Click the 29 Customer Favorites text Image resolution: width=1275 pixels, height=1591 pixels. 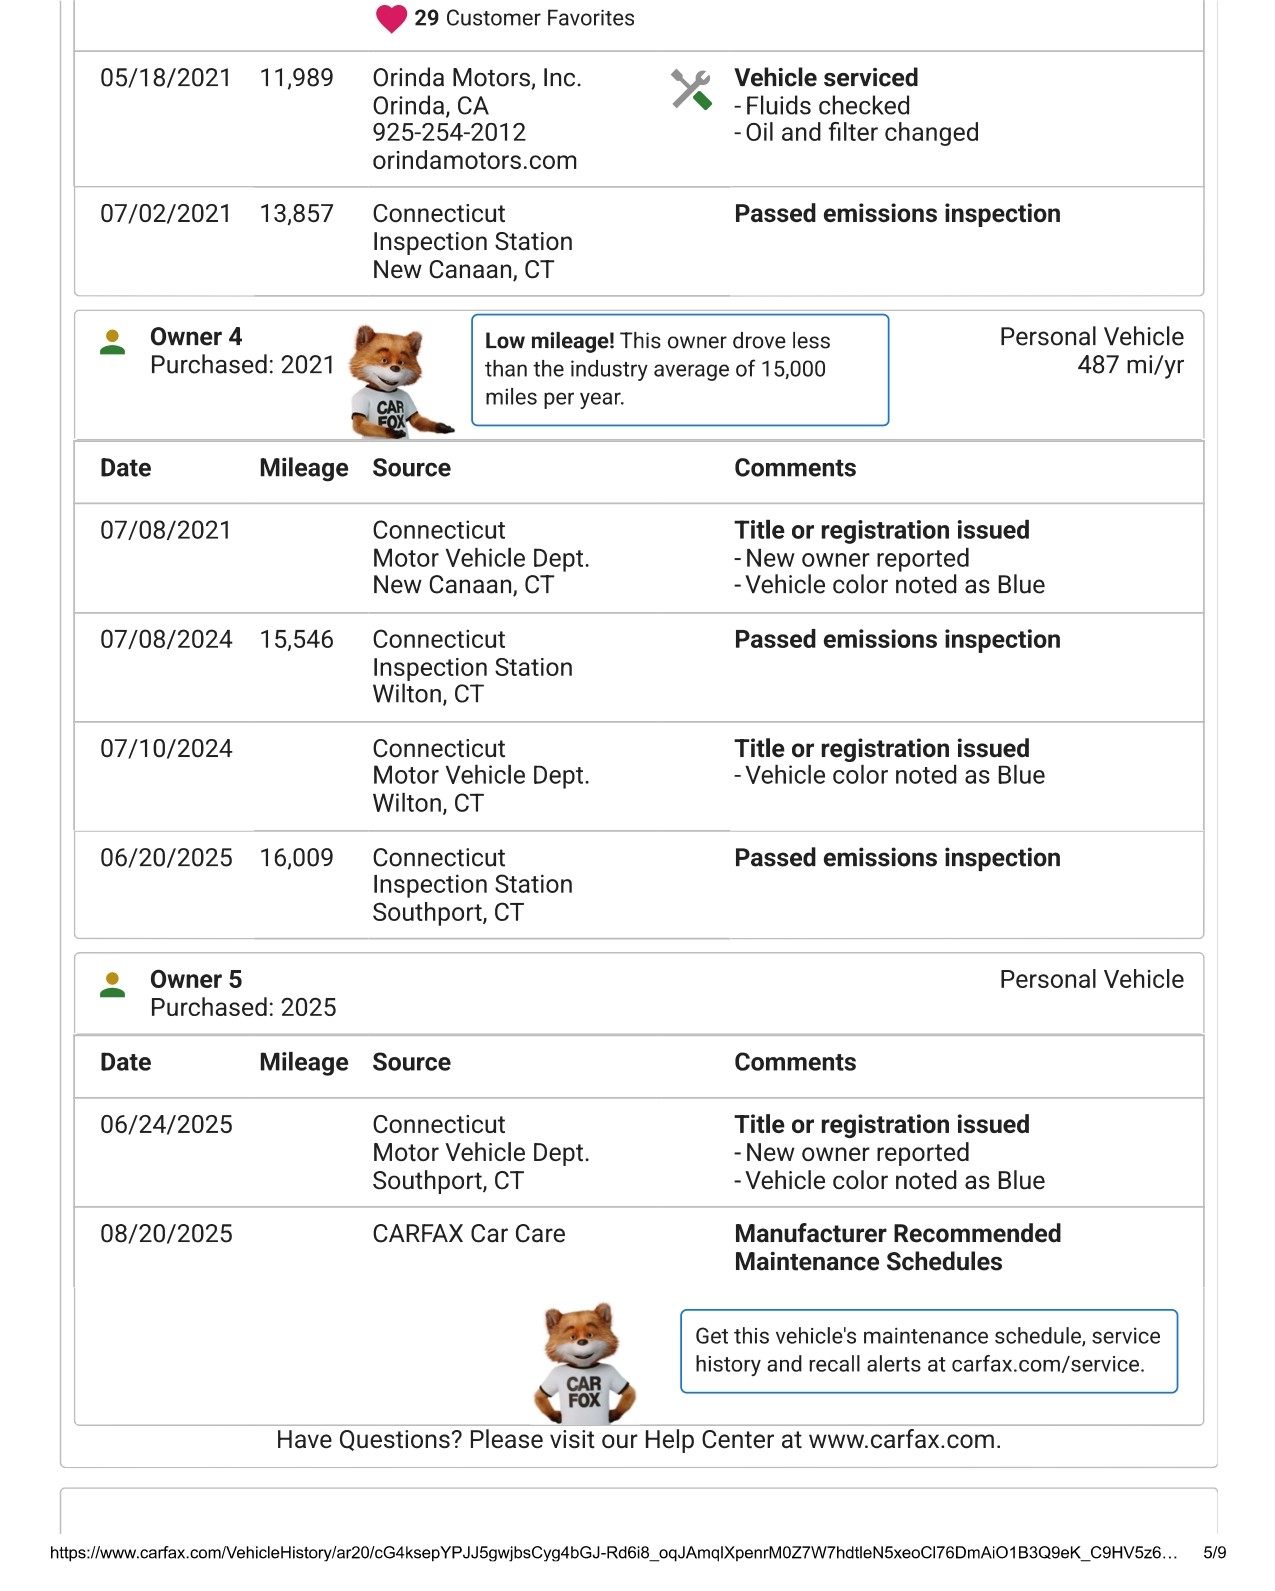524,18
